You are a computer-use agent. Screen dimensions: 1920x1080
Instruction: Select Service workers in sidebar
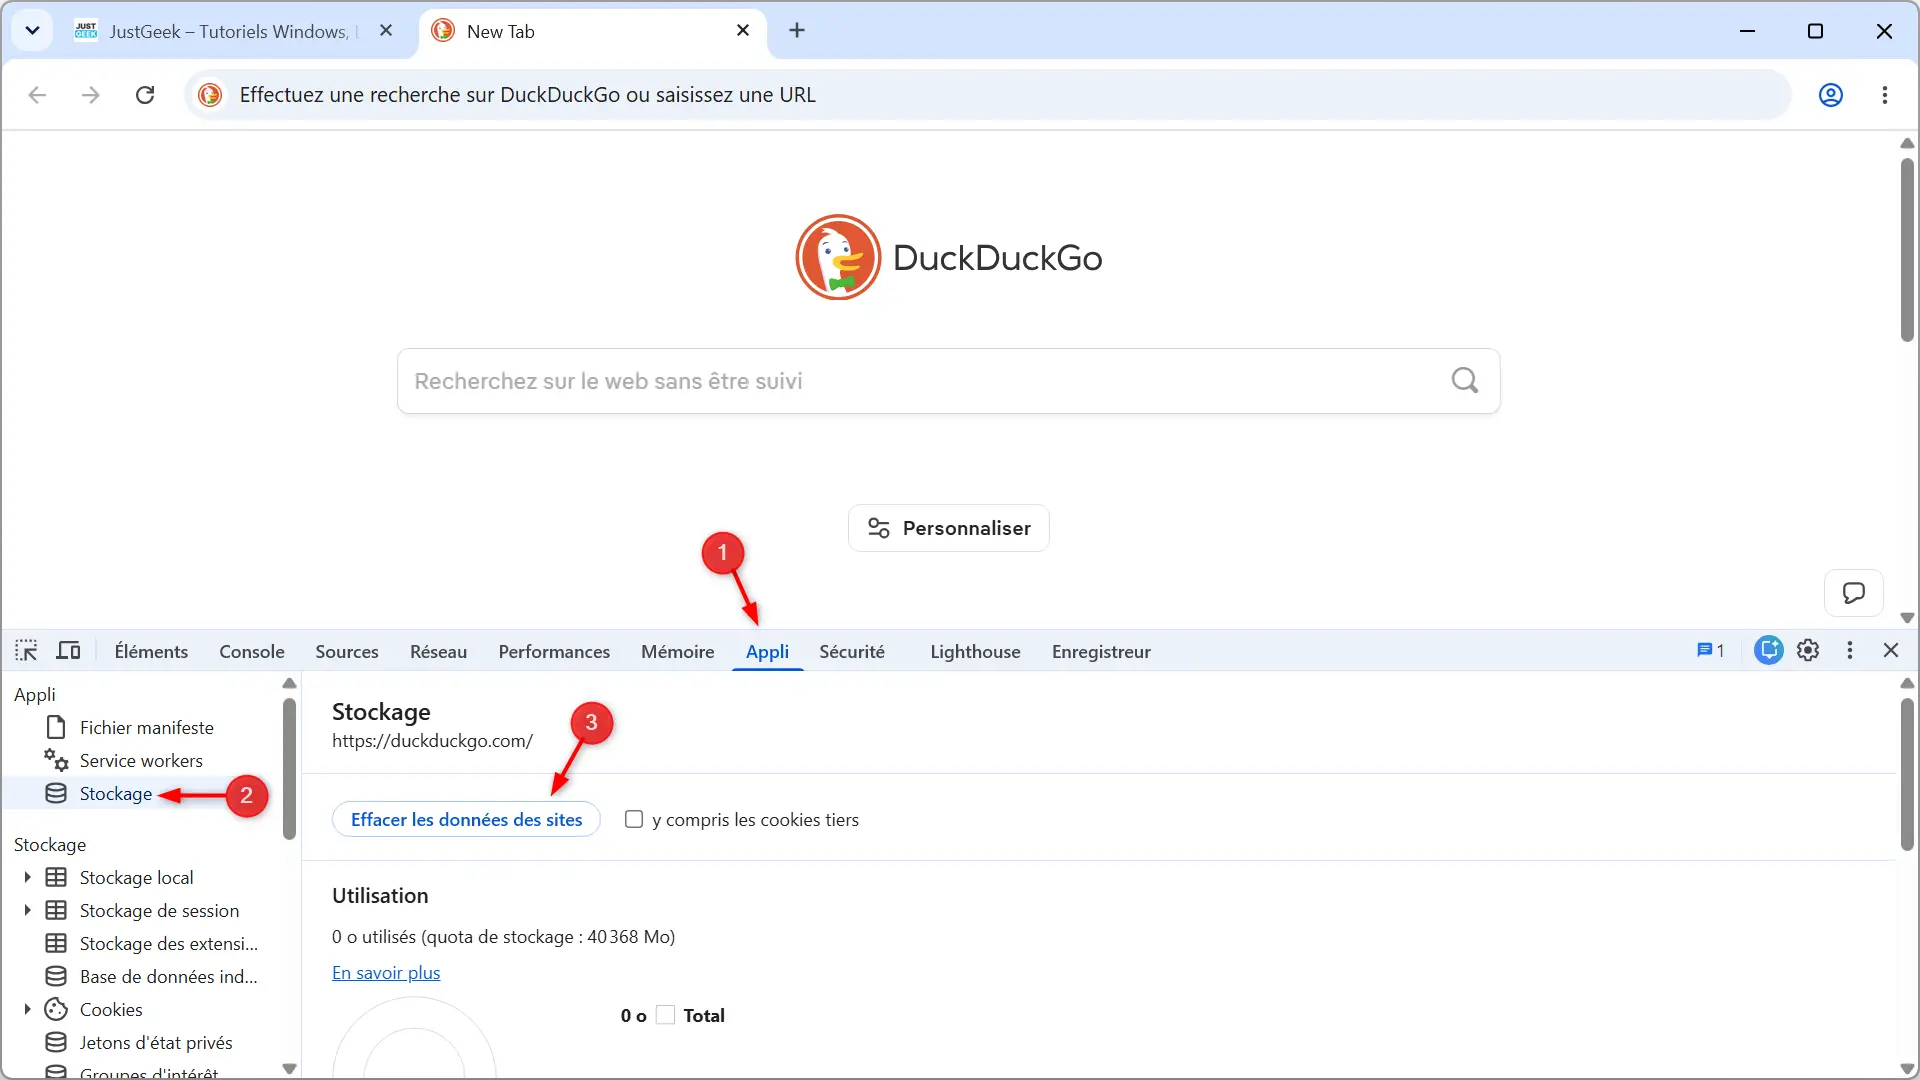coord(141,760)
